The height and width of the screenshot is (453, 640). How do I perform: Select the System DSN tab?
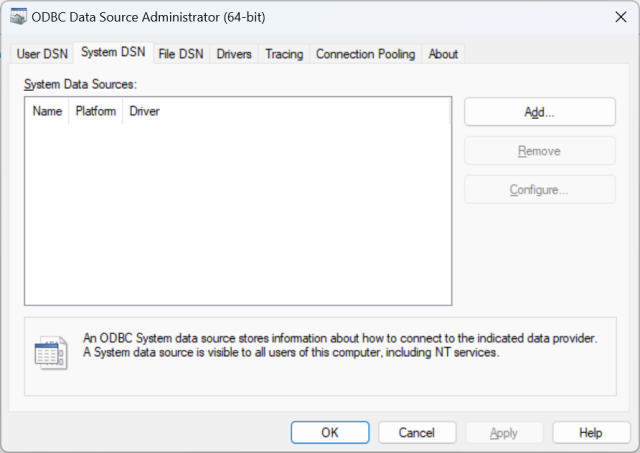point(113,53)
